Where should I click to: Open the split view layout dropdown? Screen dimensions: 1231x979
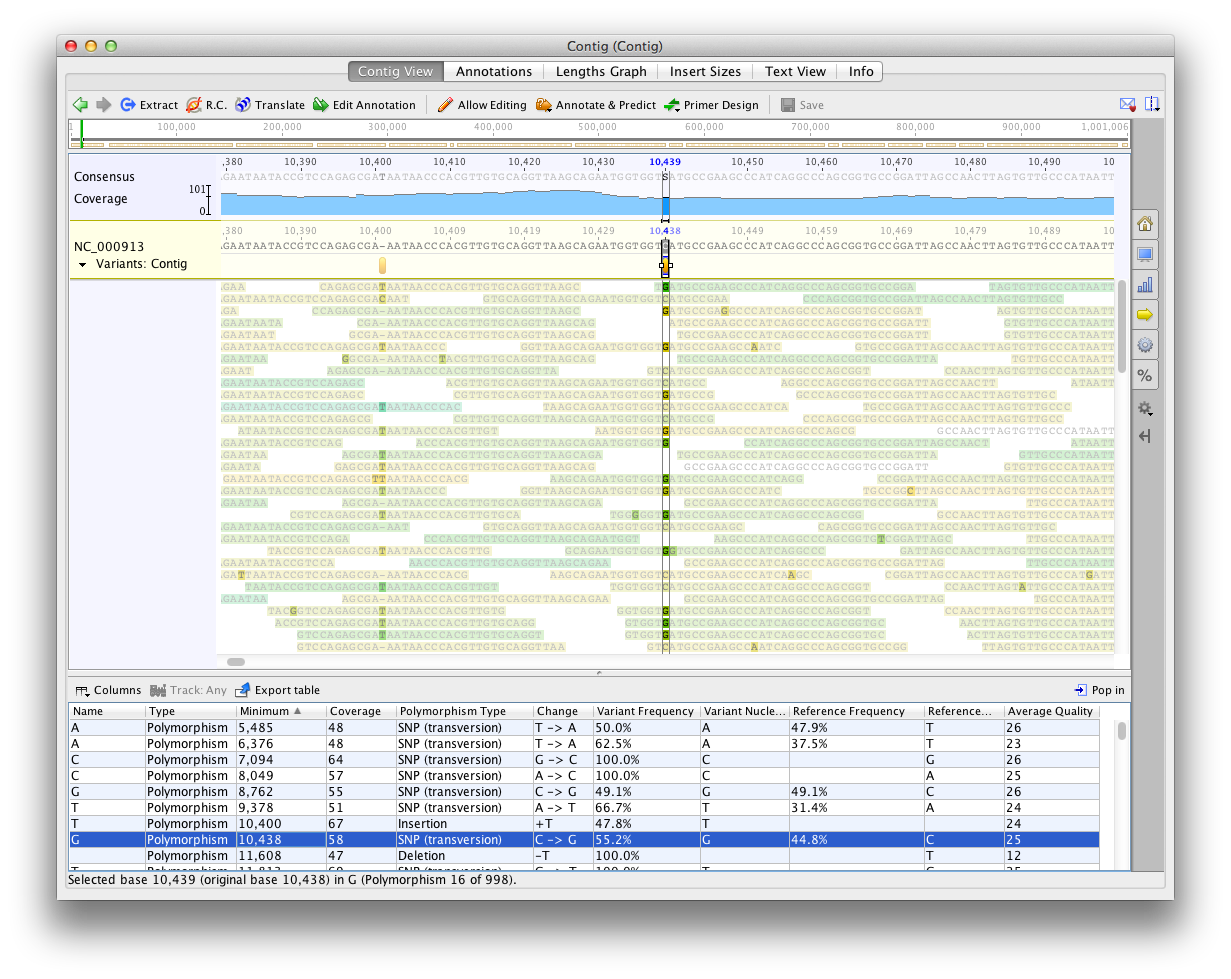(1152, 104)
